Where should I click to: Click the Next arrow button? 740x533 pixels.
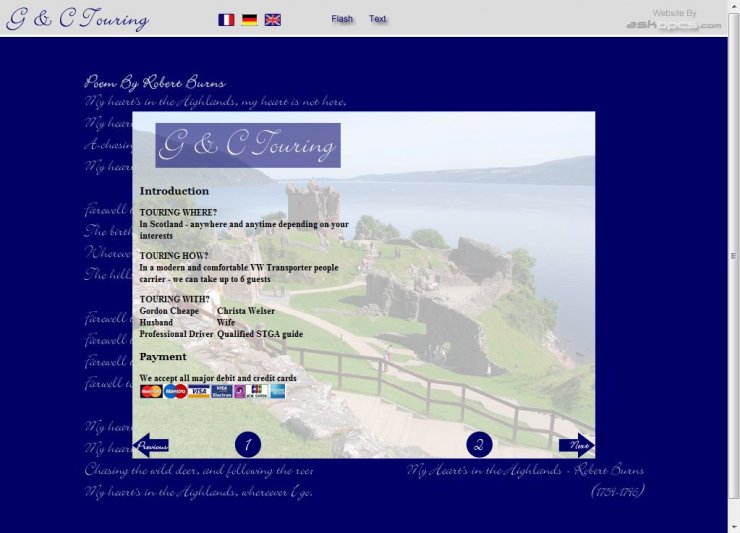[x=576, y=445]
